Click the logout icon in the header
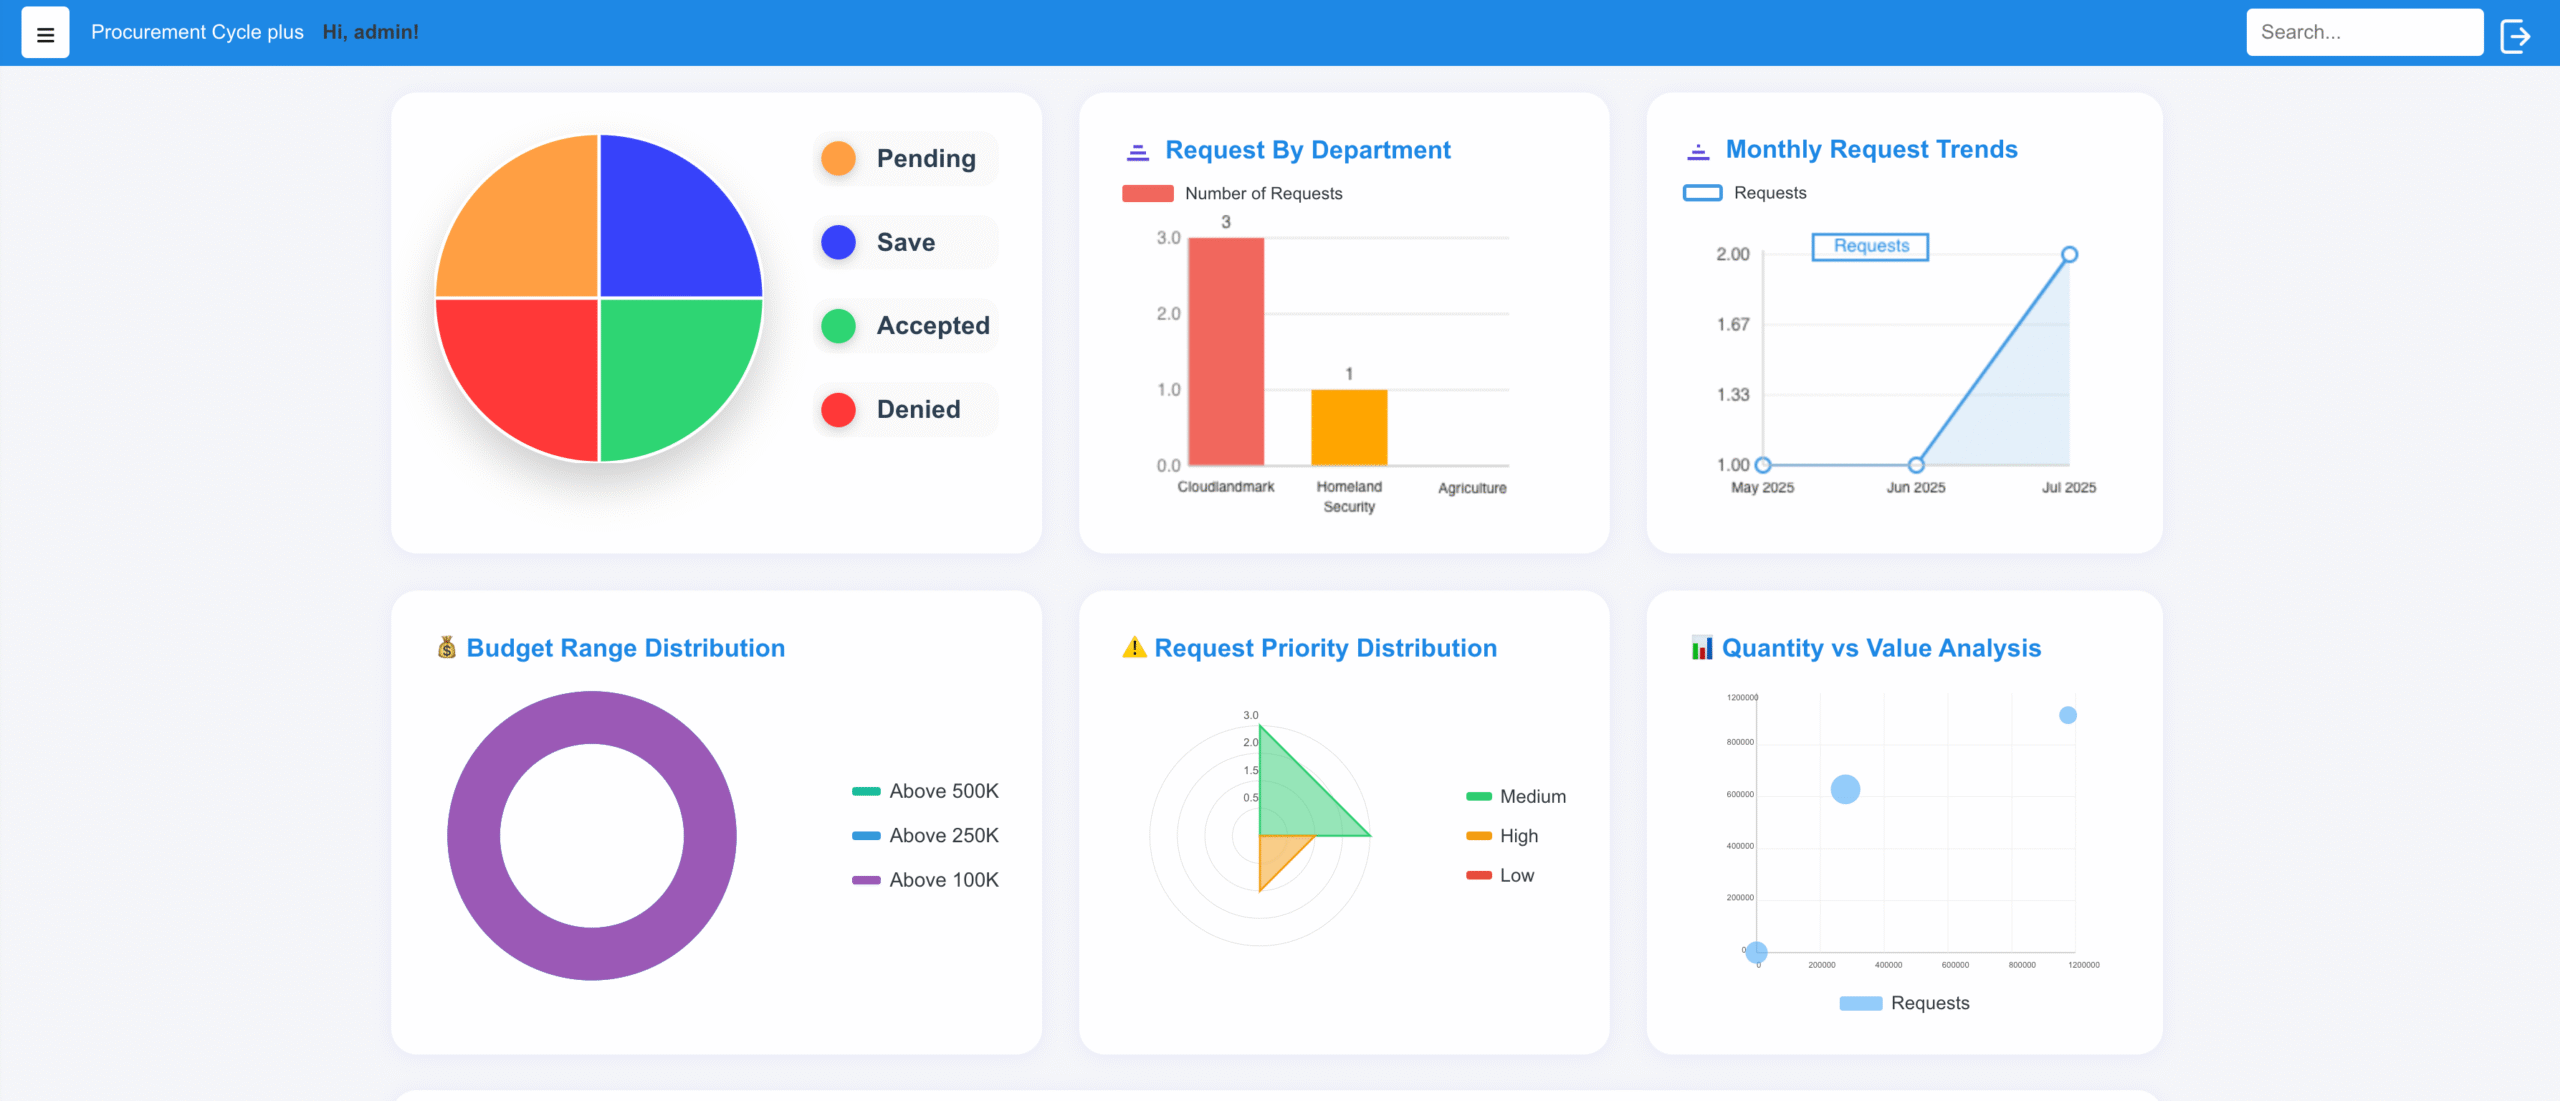This screenshot has width=2560, height=1101. click(x=2515, y=36)
